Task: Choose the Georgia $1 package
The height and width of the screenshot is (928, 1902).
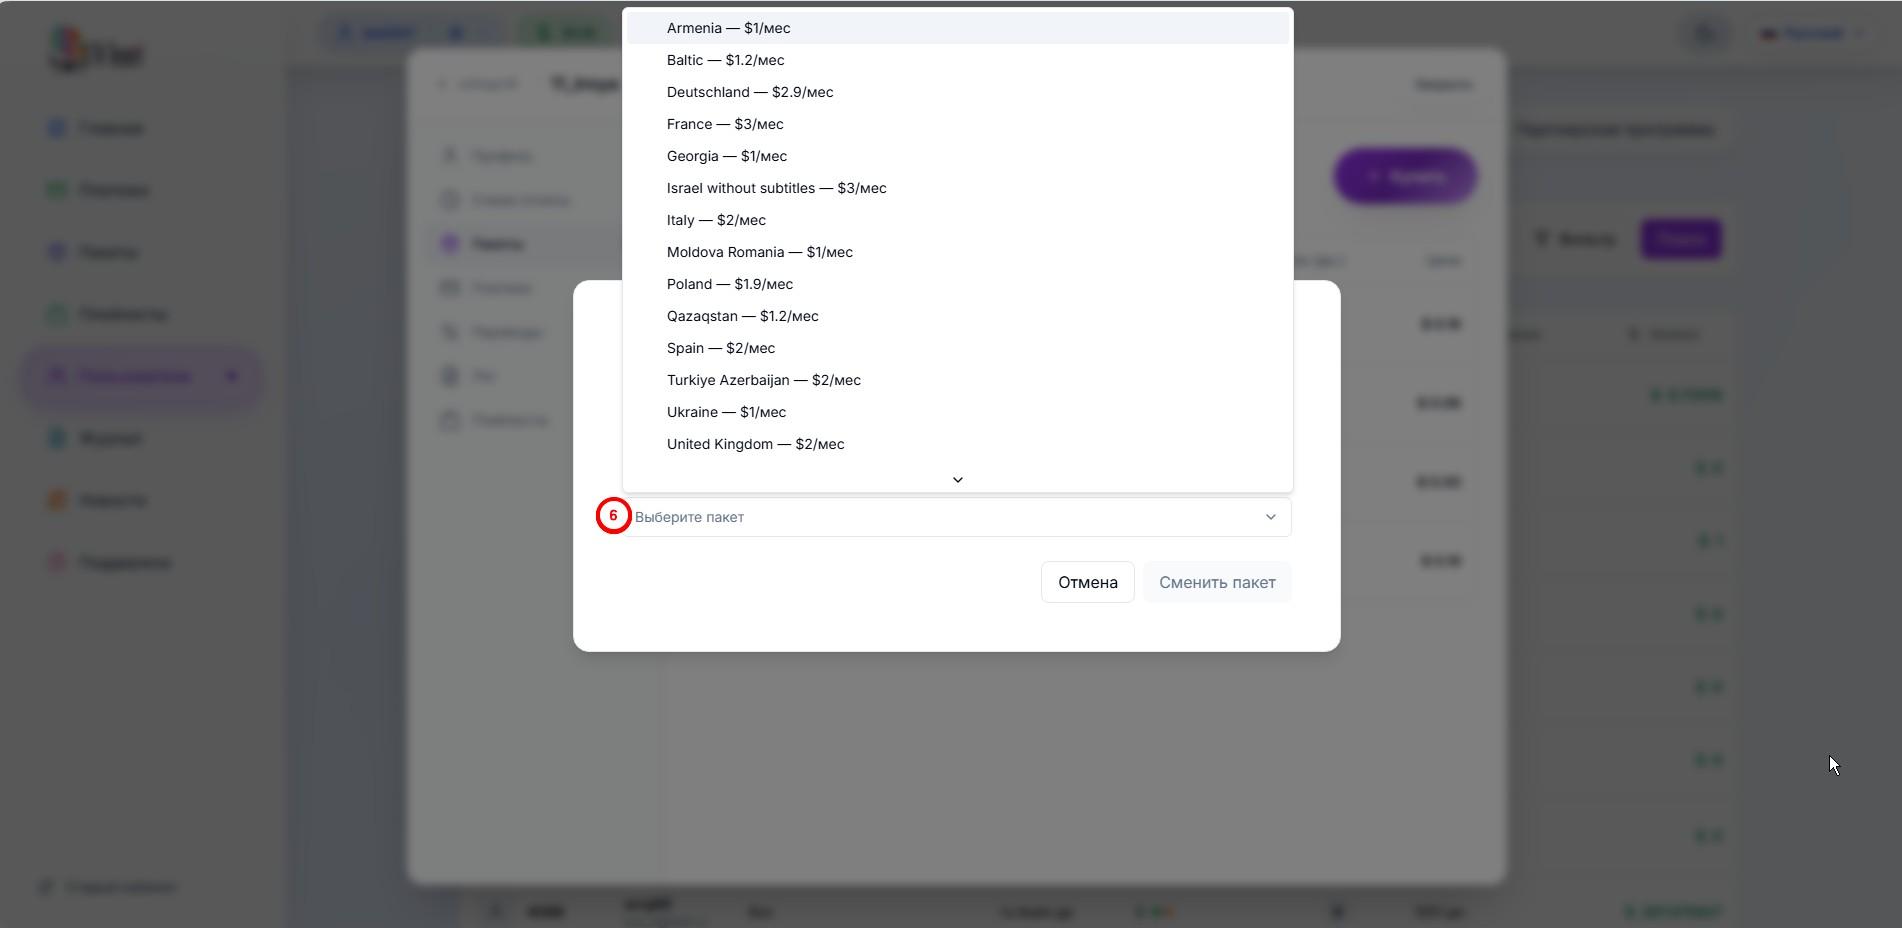Action: 726,156
